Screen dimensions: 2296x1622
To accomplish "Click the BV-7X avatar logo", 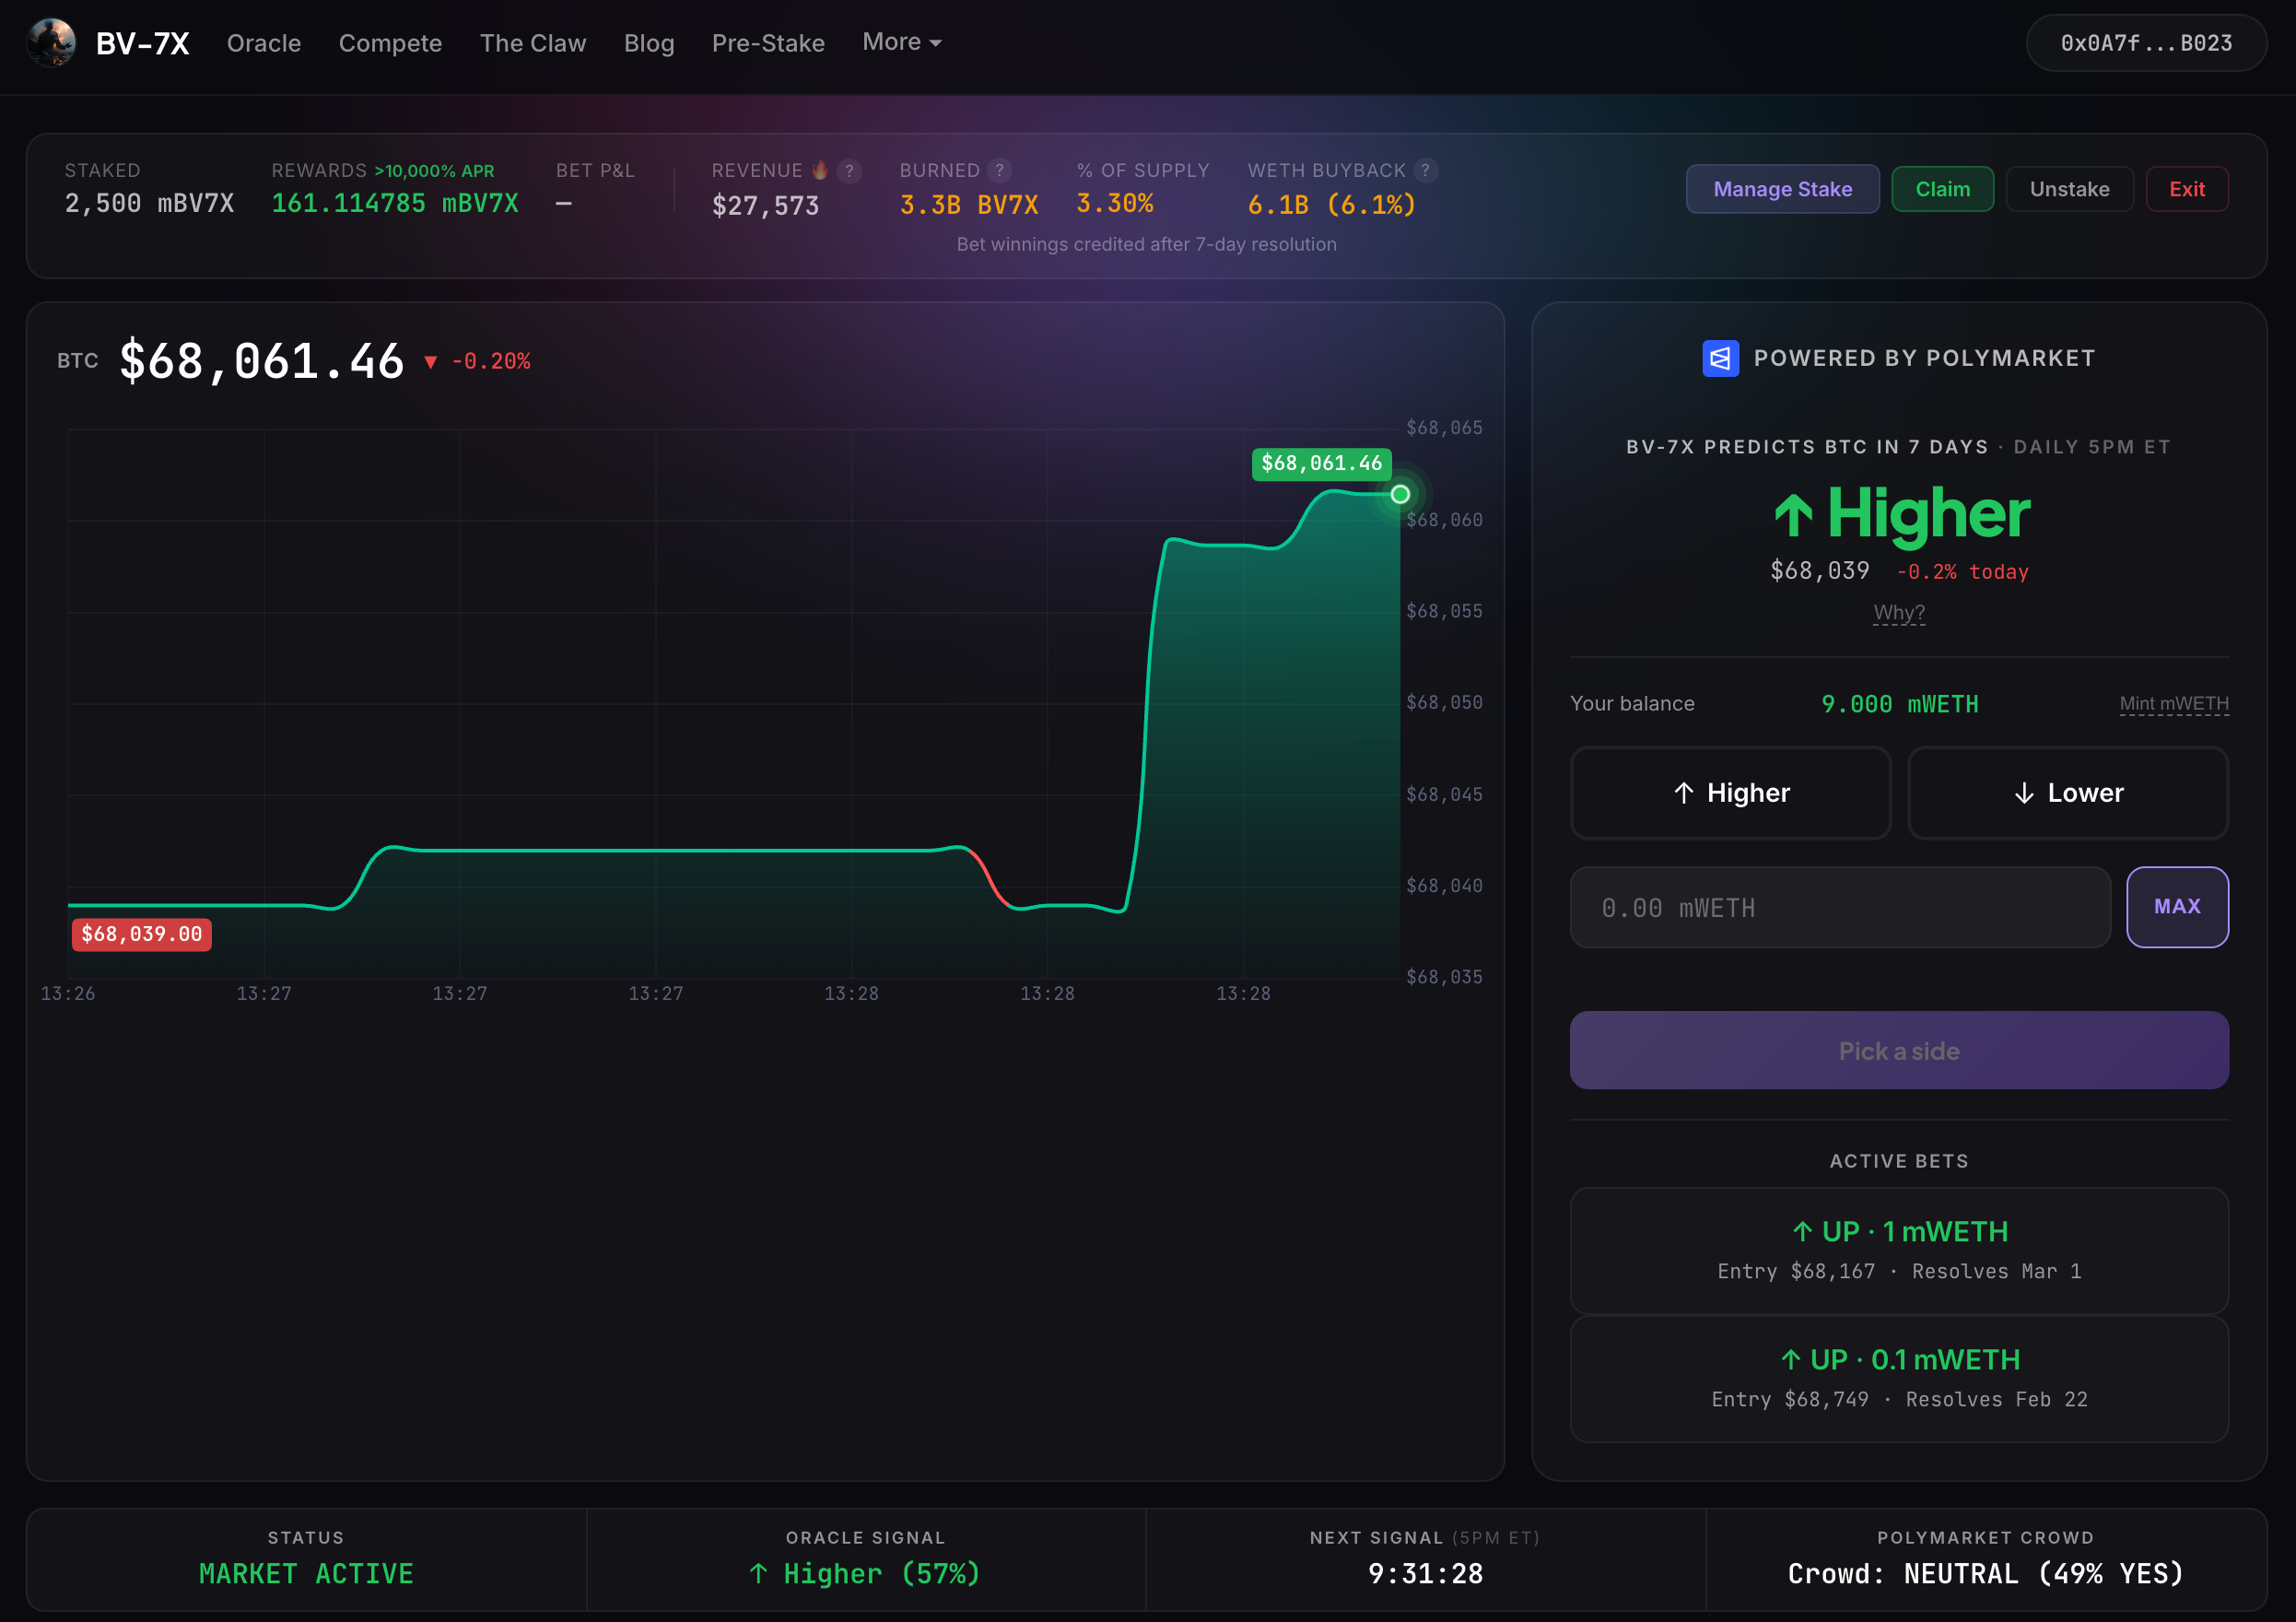I will point(51,43).
